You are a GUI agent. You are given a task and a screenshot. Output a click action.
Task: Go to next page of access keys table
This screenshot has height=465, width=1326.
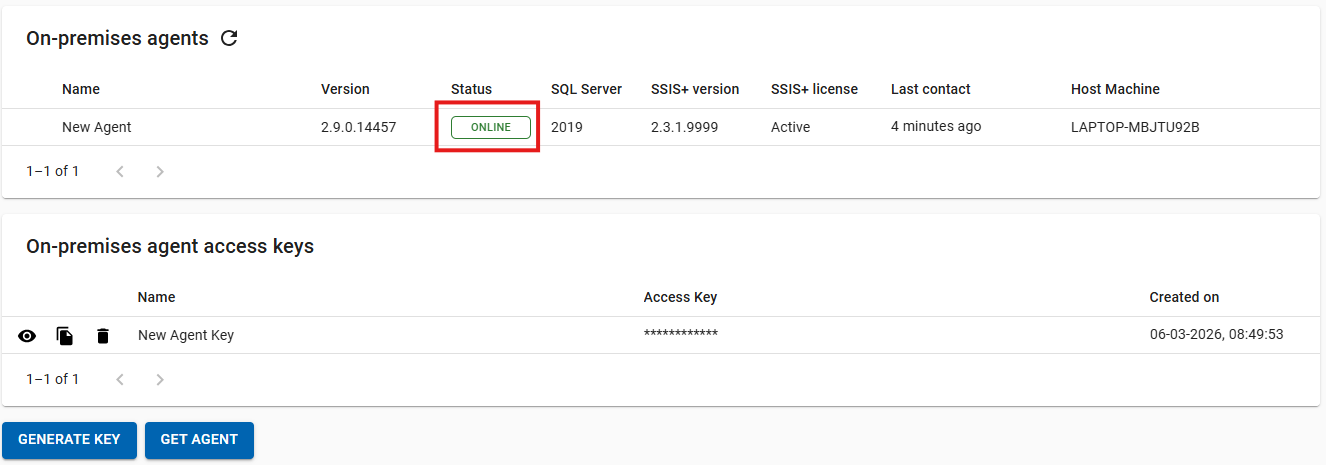[x=160, y=379]
